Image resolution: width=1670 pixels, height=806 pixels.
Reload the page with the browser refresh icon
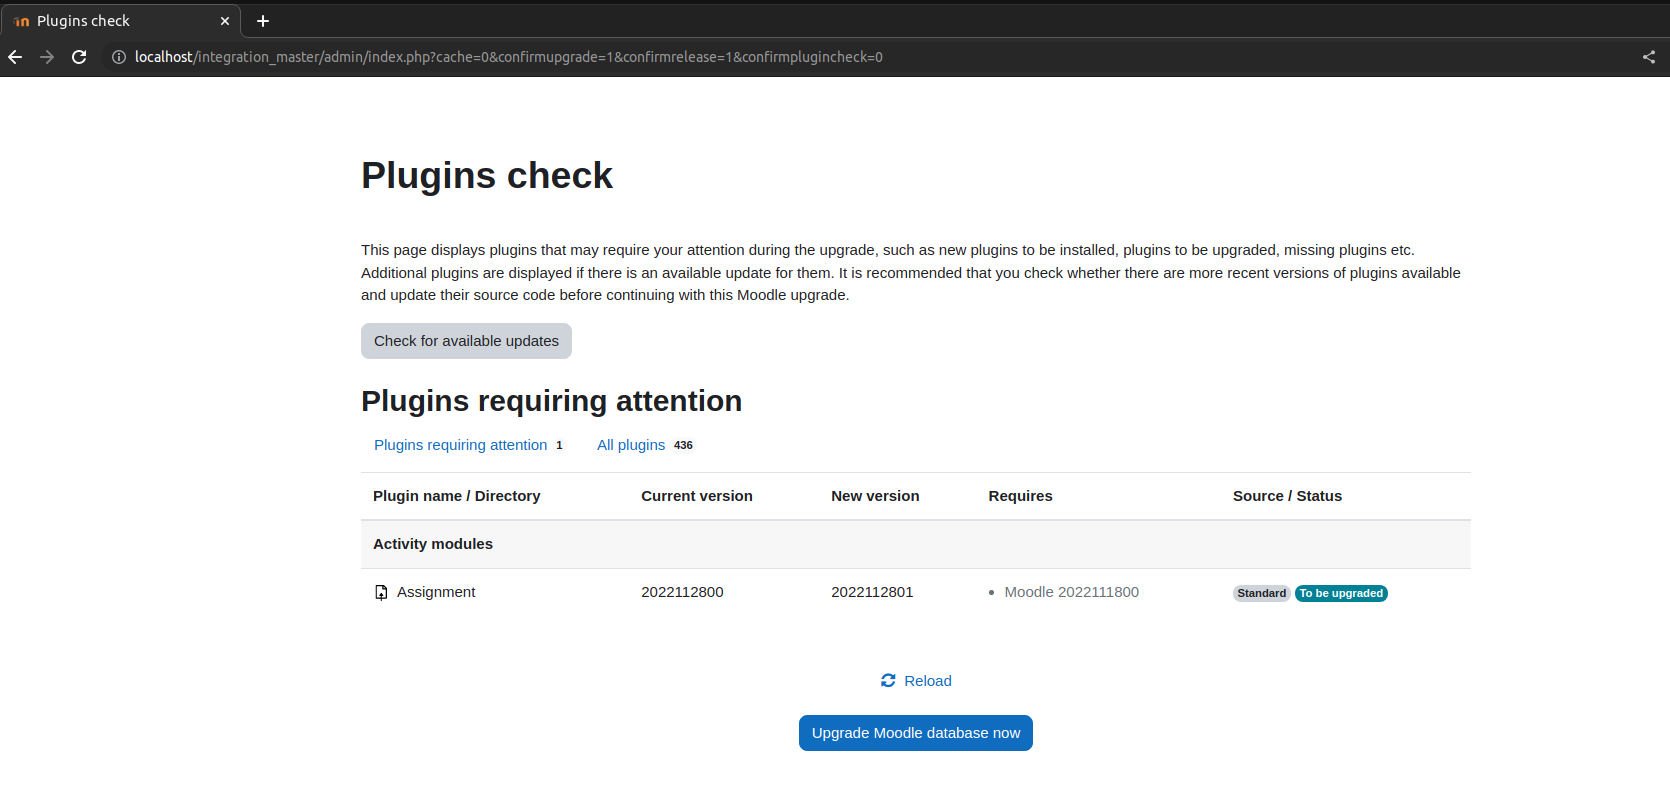[79, 57]
